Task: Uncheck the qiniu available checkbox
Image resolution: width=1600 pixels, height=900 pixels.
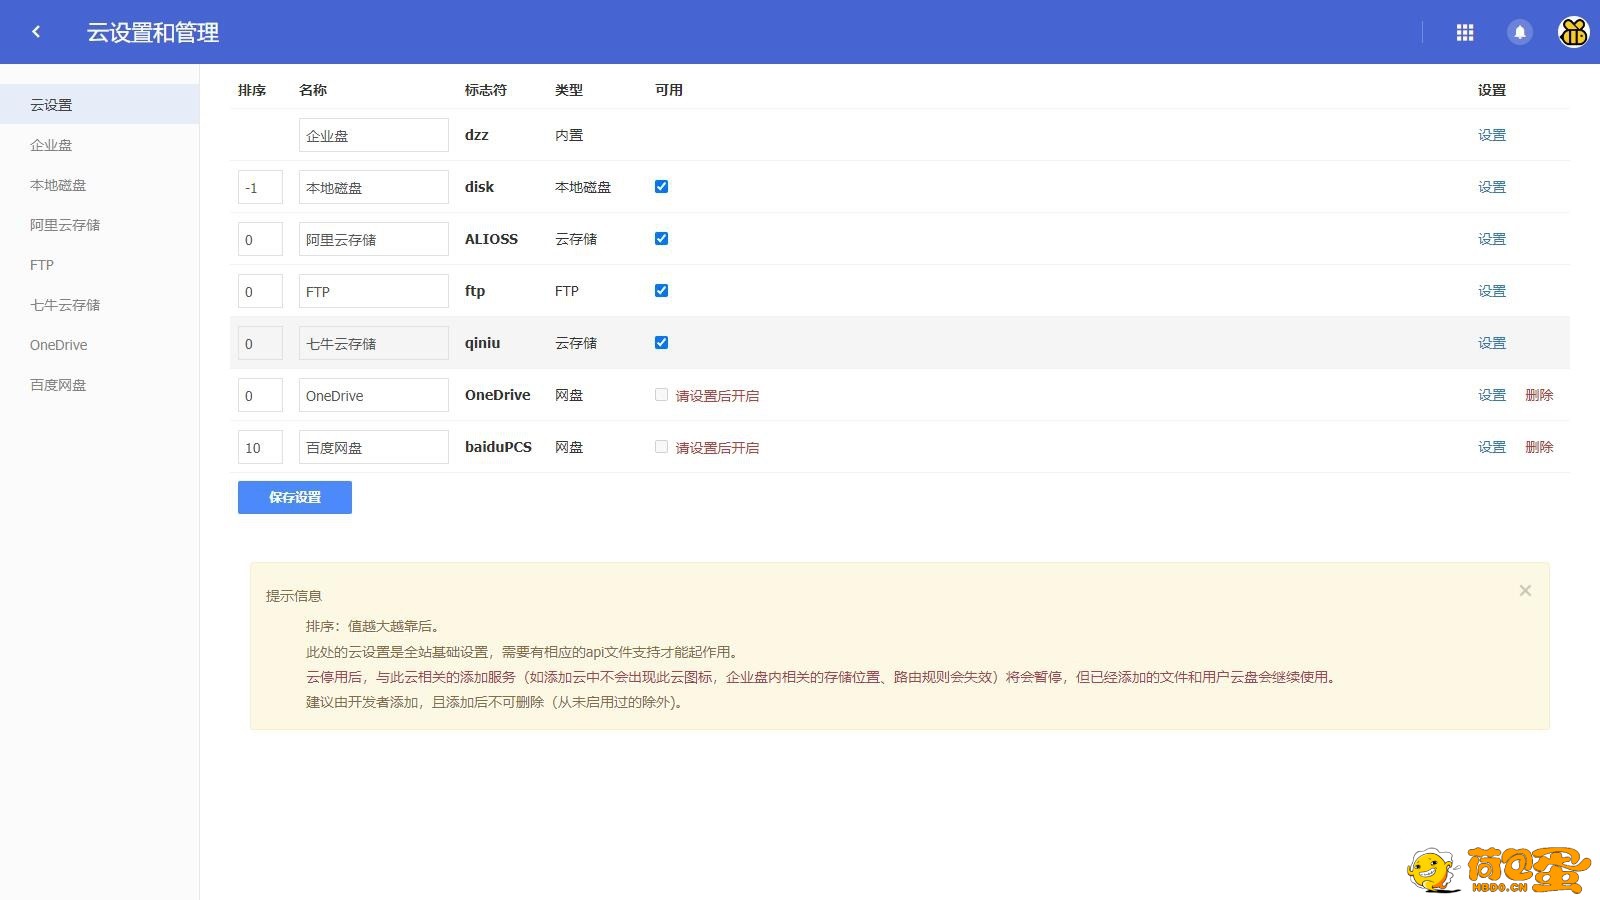Action: pos(661,343)
